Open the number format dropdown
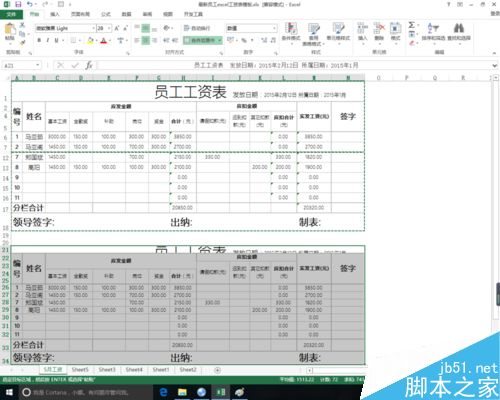 tap(274, 28)
